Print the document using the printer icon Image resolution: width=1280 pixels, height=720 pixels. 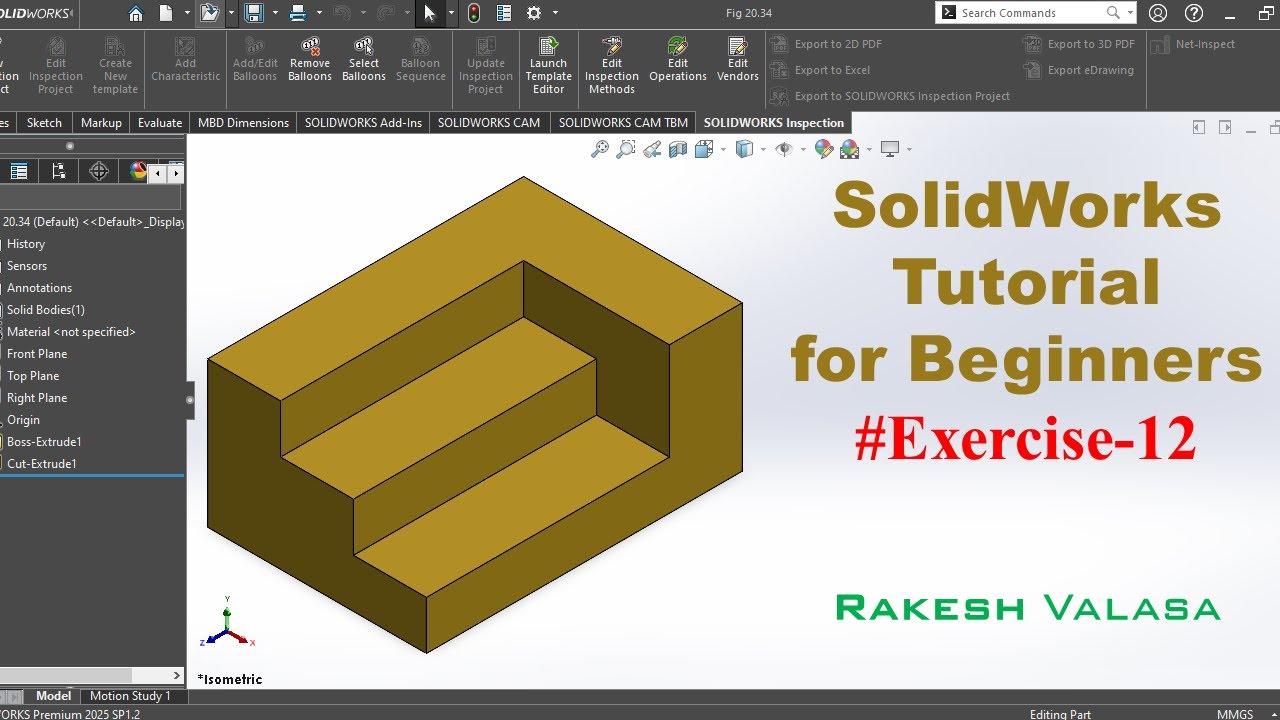[298, 13]
